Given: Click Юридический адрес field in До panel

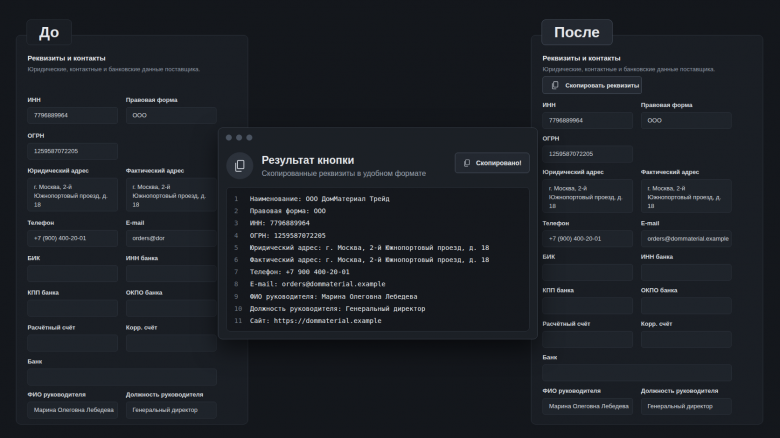Looking at the screenshot, I should coord(73,195).
